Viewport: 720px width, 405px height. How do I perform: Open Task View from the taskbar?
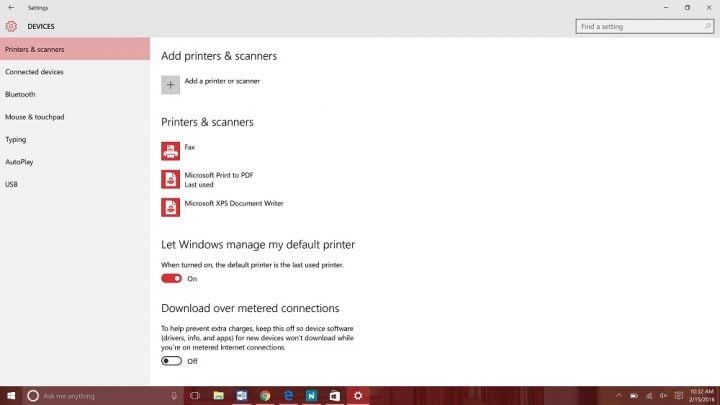tap(195, 396)
